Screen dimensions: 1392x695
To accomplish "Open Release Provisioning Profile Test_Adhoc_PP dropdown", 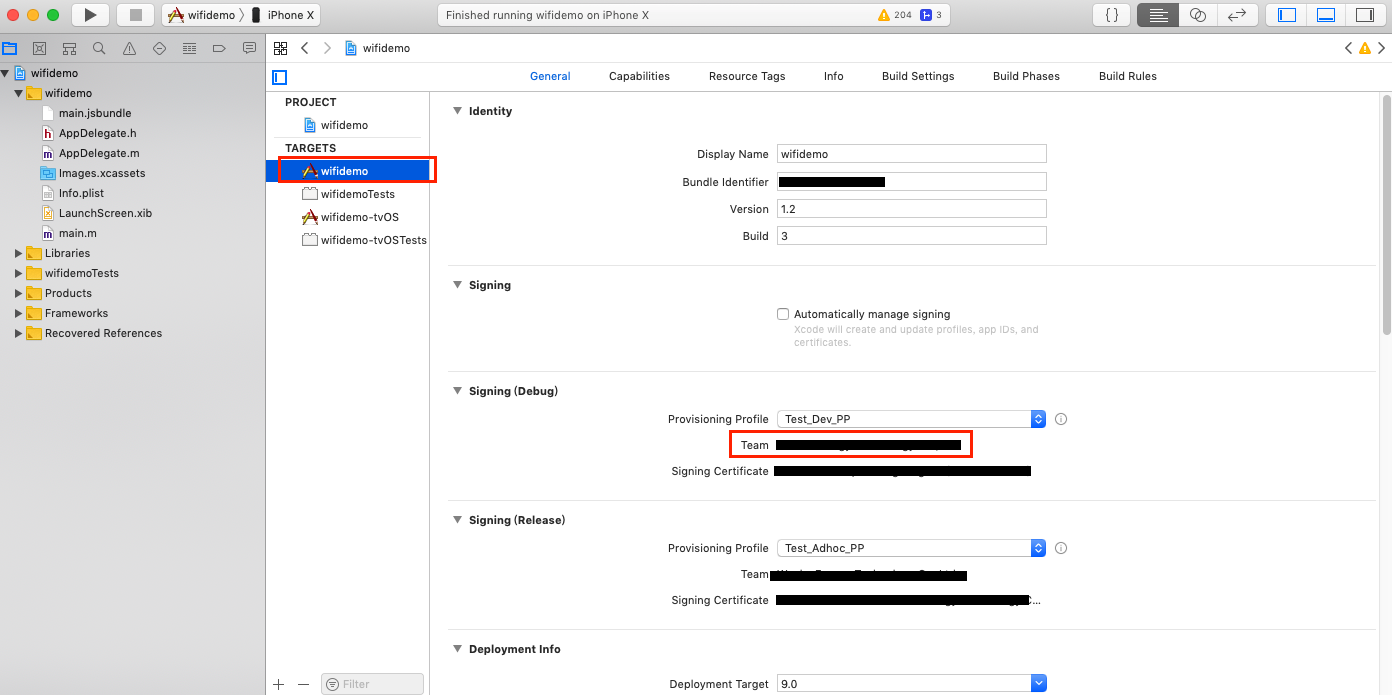I will (911, 548).
